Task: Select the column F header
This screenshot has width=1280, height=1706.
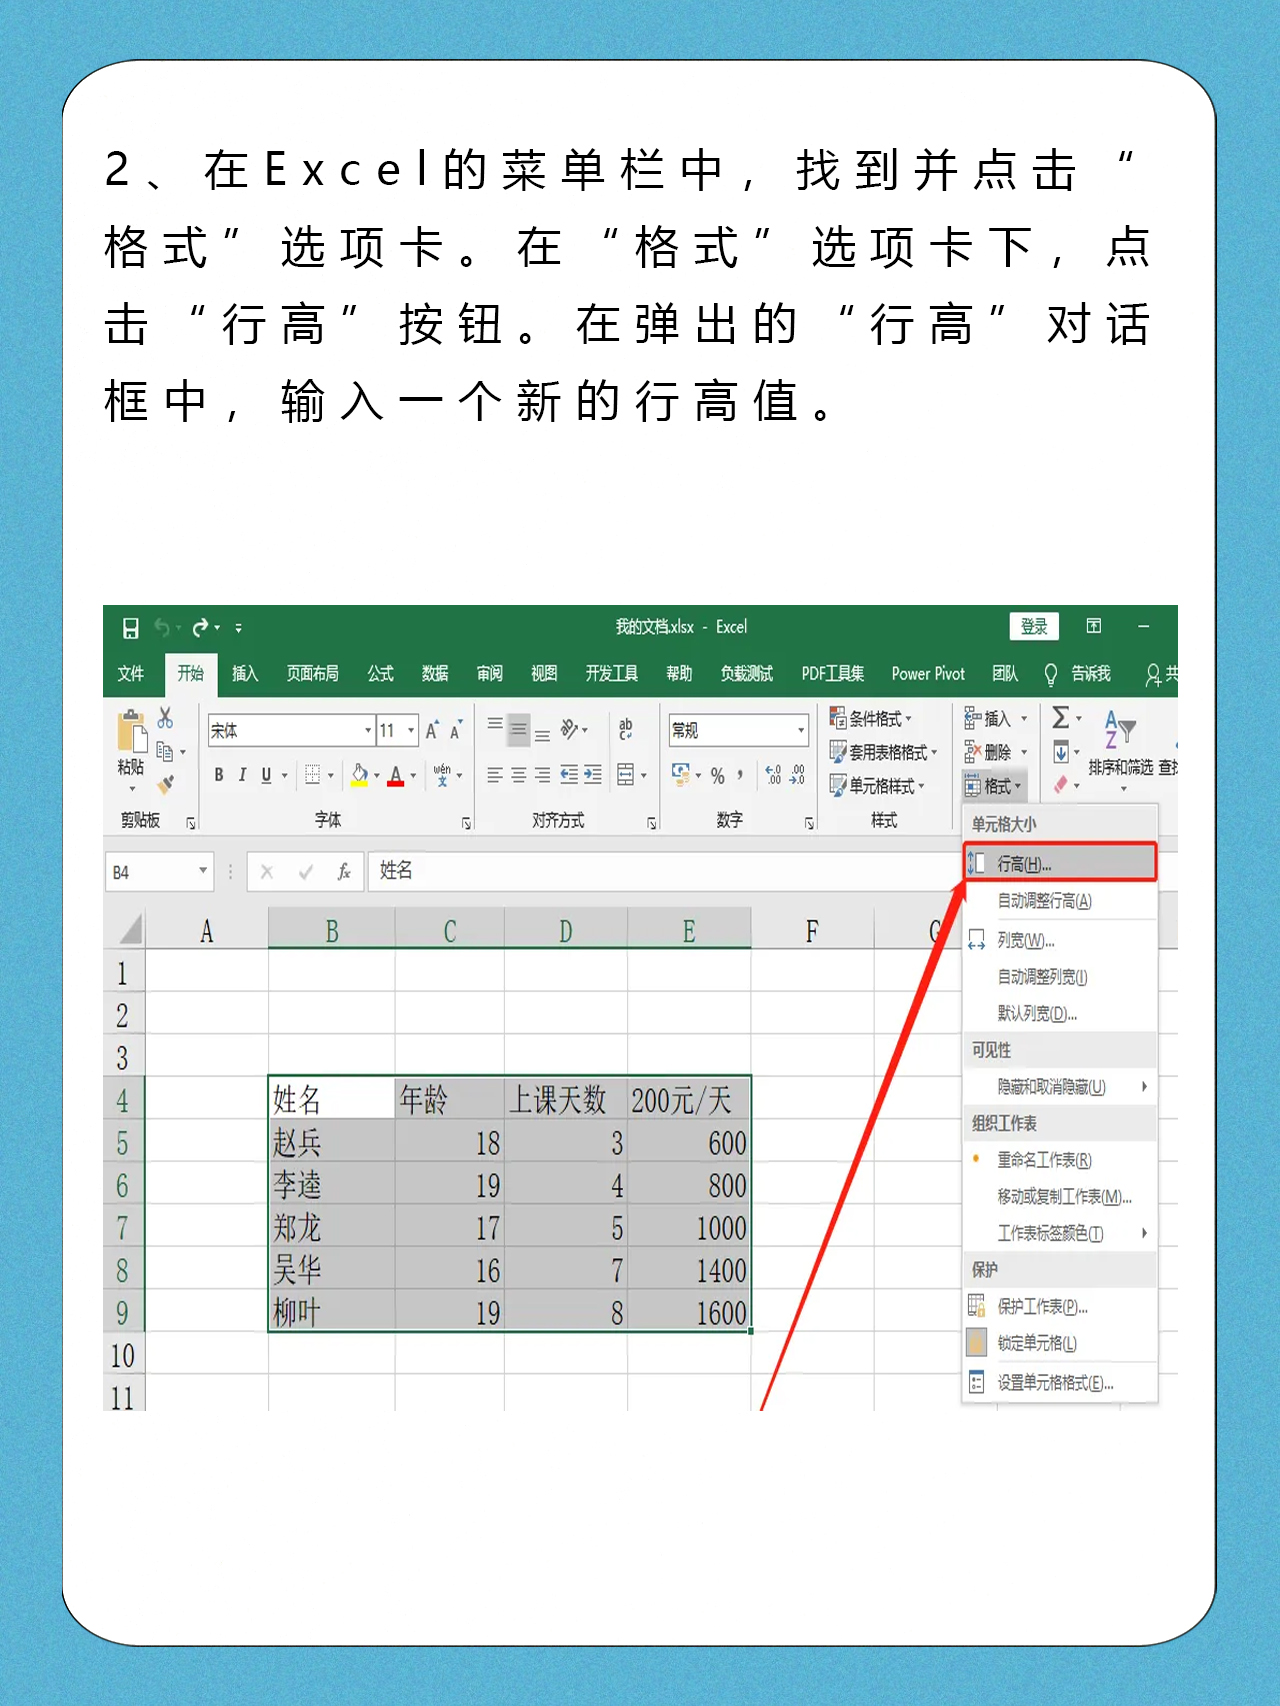Action: click(812, 932)
